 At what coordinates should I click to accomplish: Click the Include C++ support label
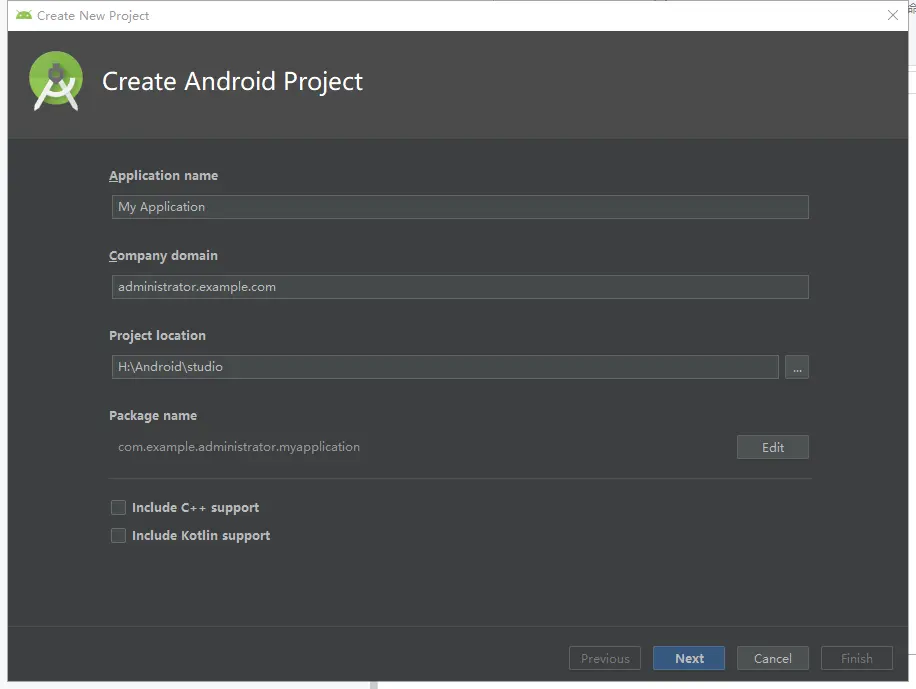pyautogui.click(x=196, y=508)
